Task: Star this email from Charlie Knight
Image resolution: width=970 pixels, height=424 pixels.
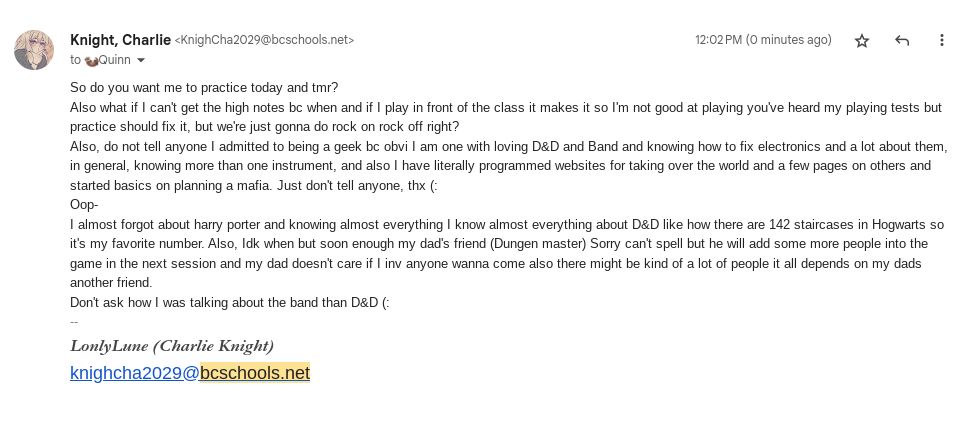Action: pyautogui.click(x=862, y=41)
